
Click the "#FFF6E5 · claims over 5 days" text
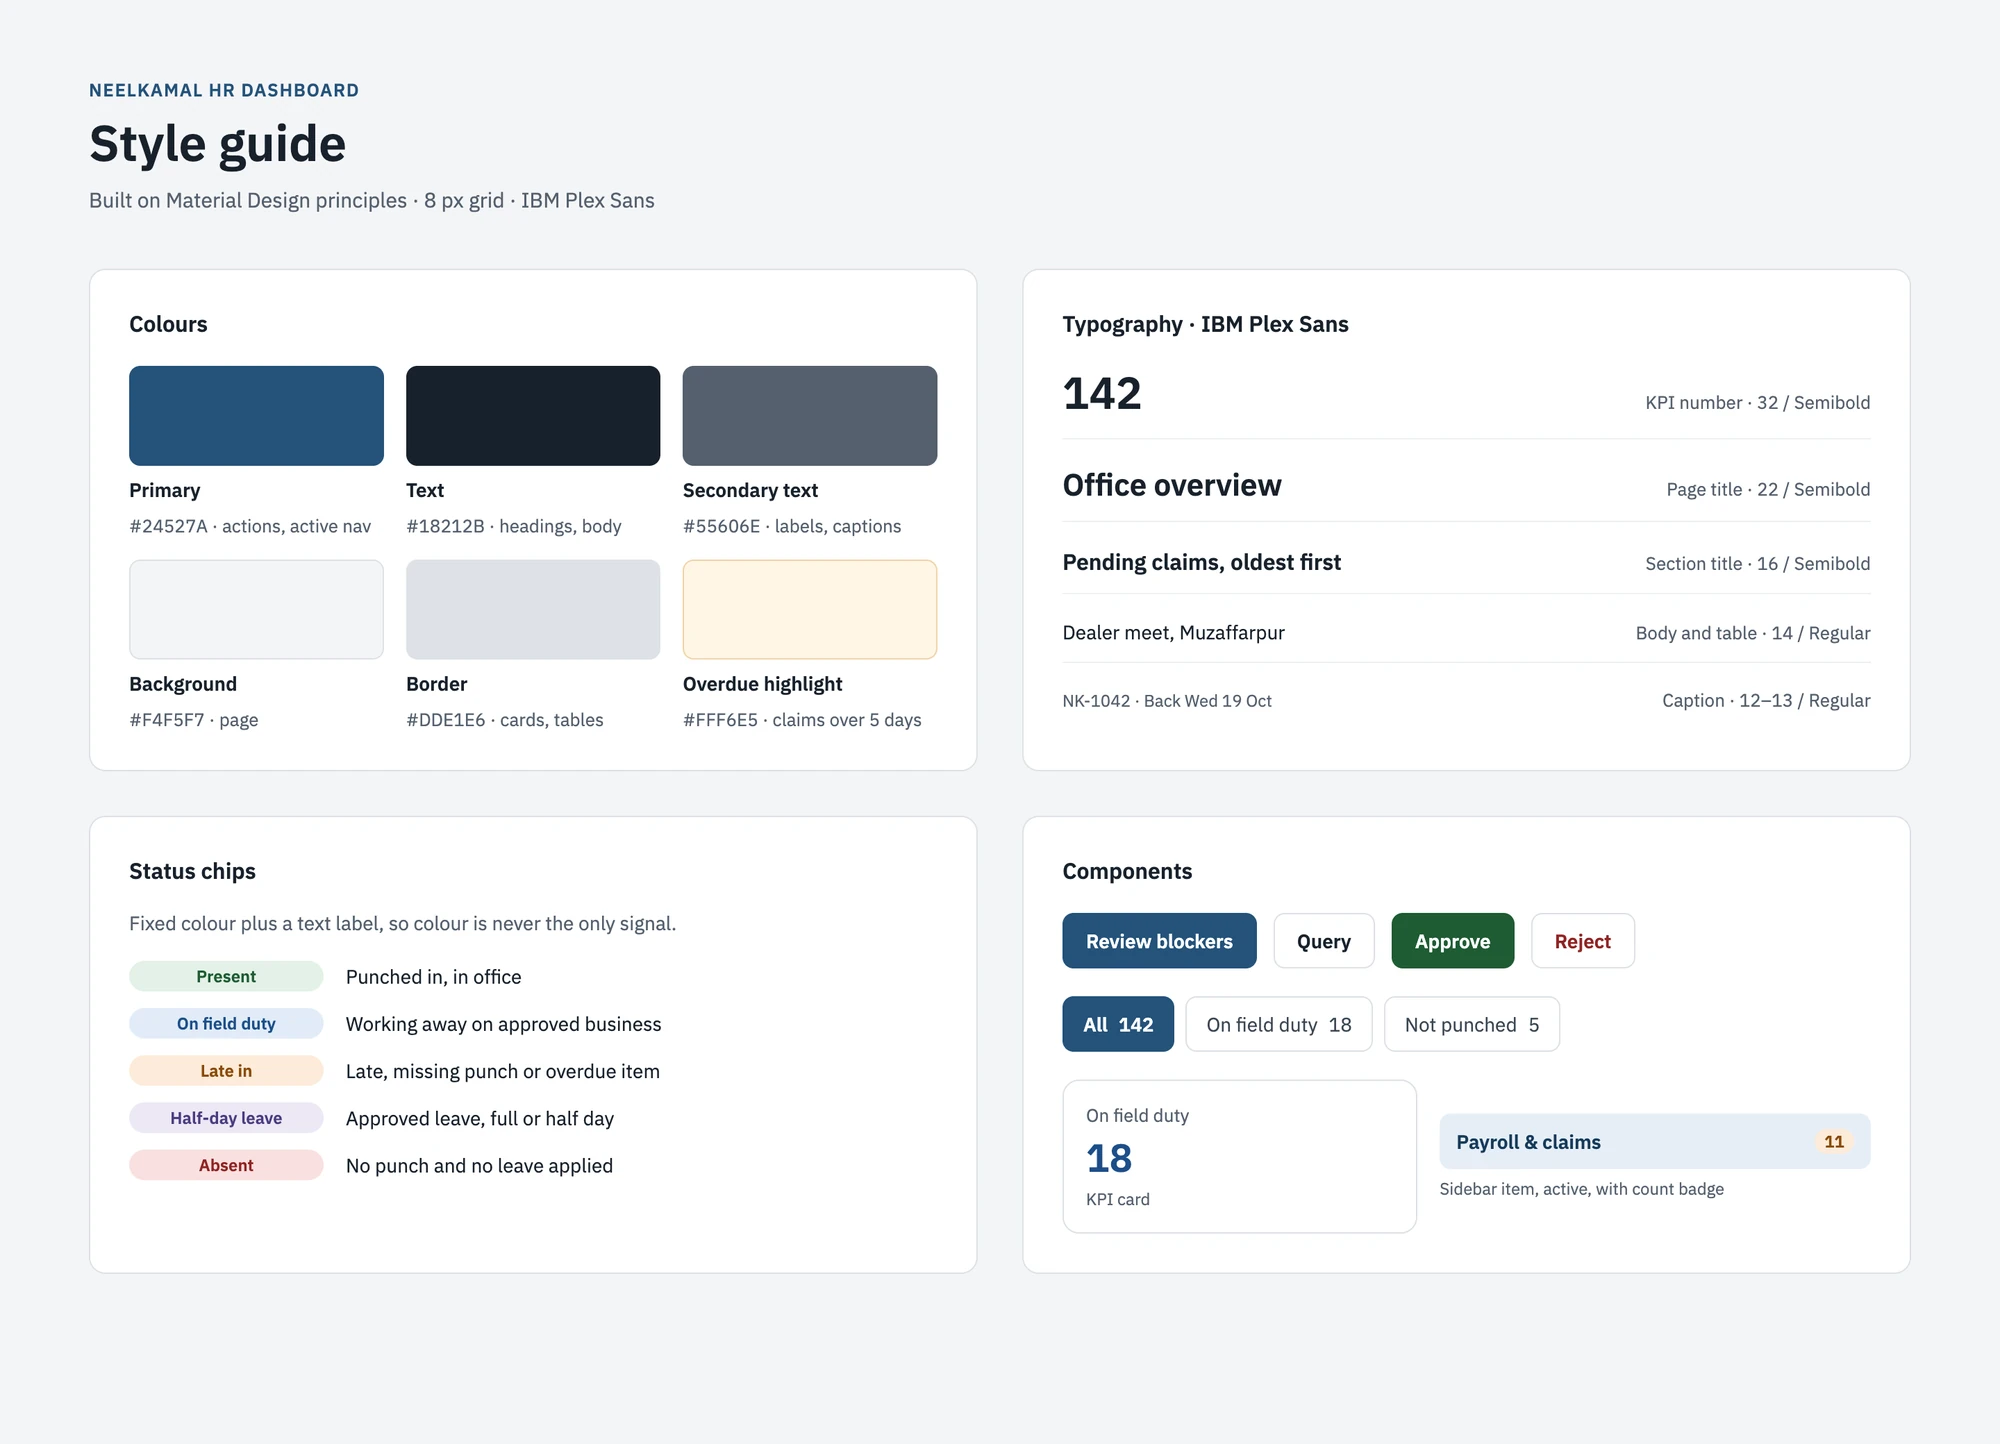(802, 720)
